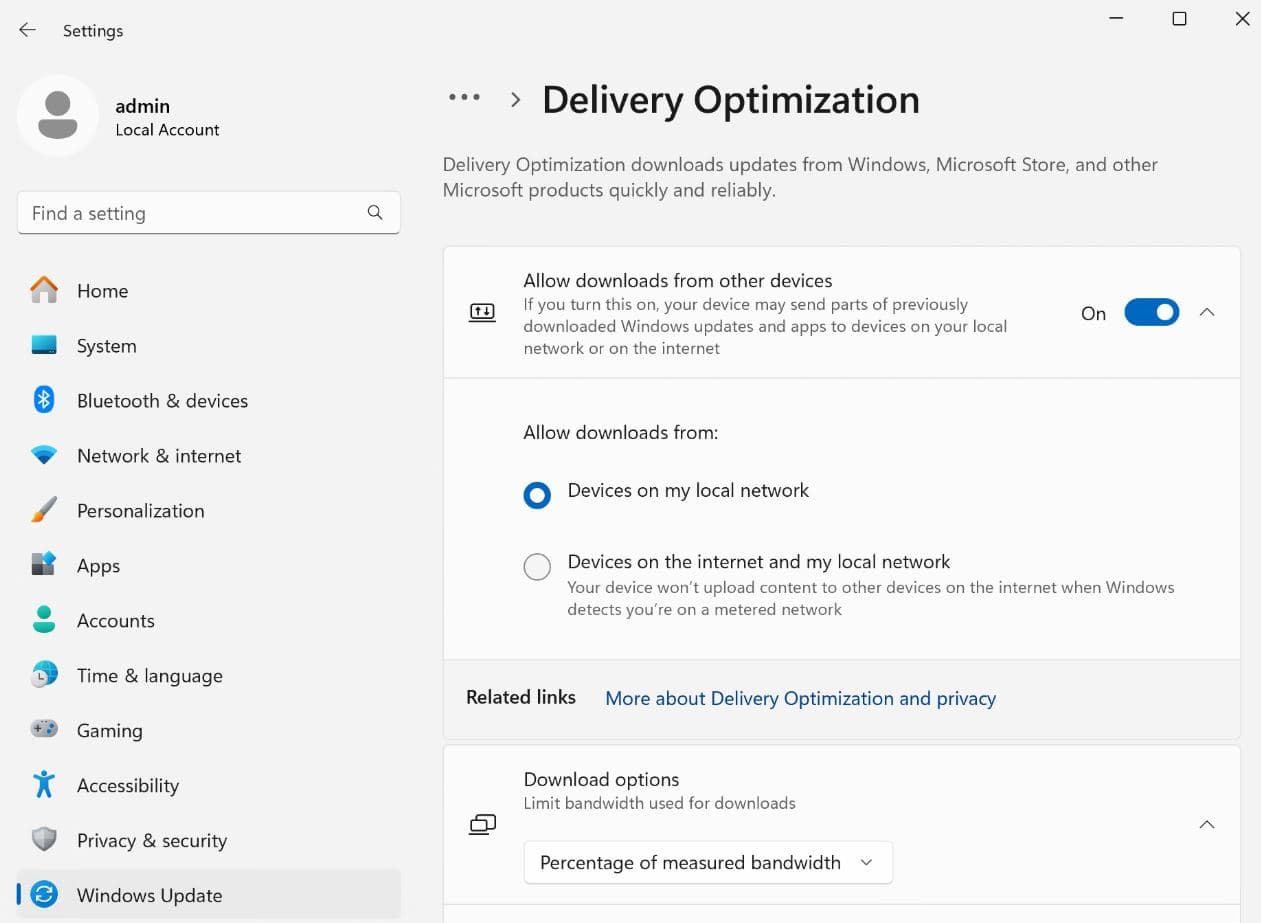Click the Gaming controller icon
The height and width of the screenshot is (923, 1261).
44,730
